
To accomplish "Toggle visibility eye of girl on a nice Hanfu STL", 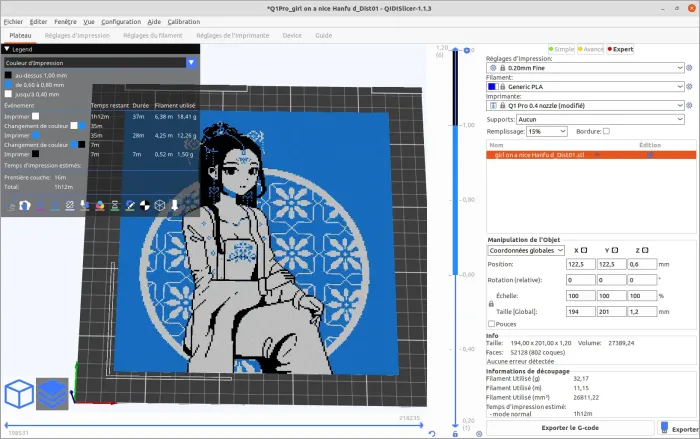I will pyautogui.click(x=597, y=155).
